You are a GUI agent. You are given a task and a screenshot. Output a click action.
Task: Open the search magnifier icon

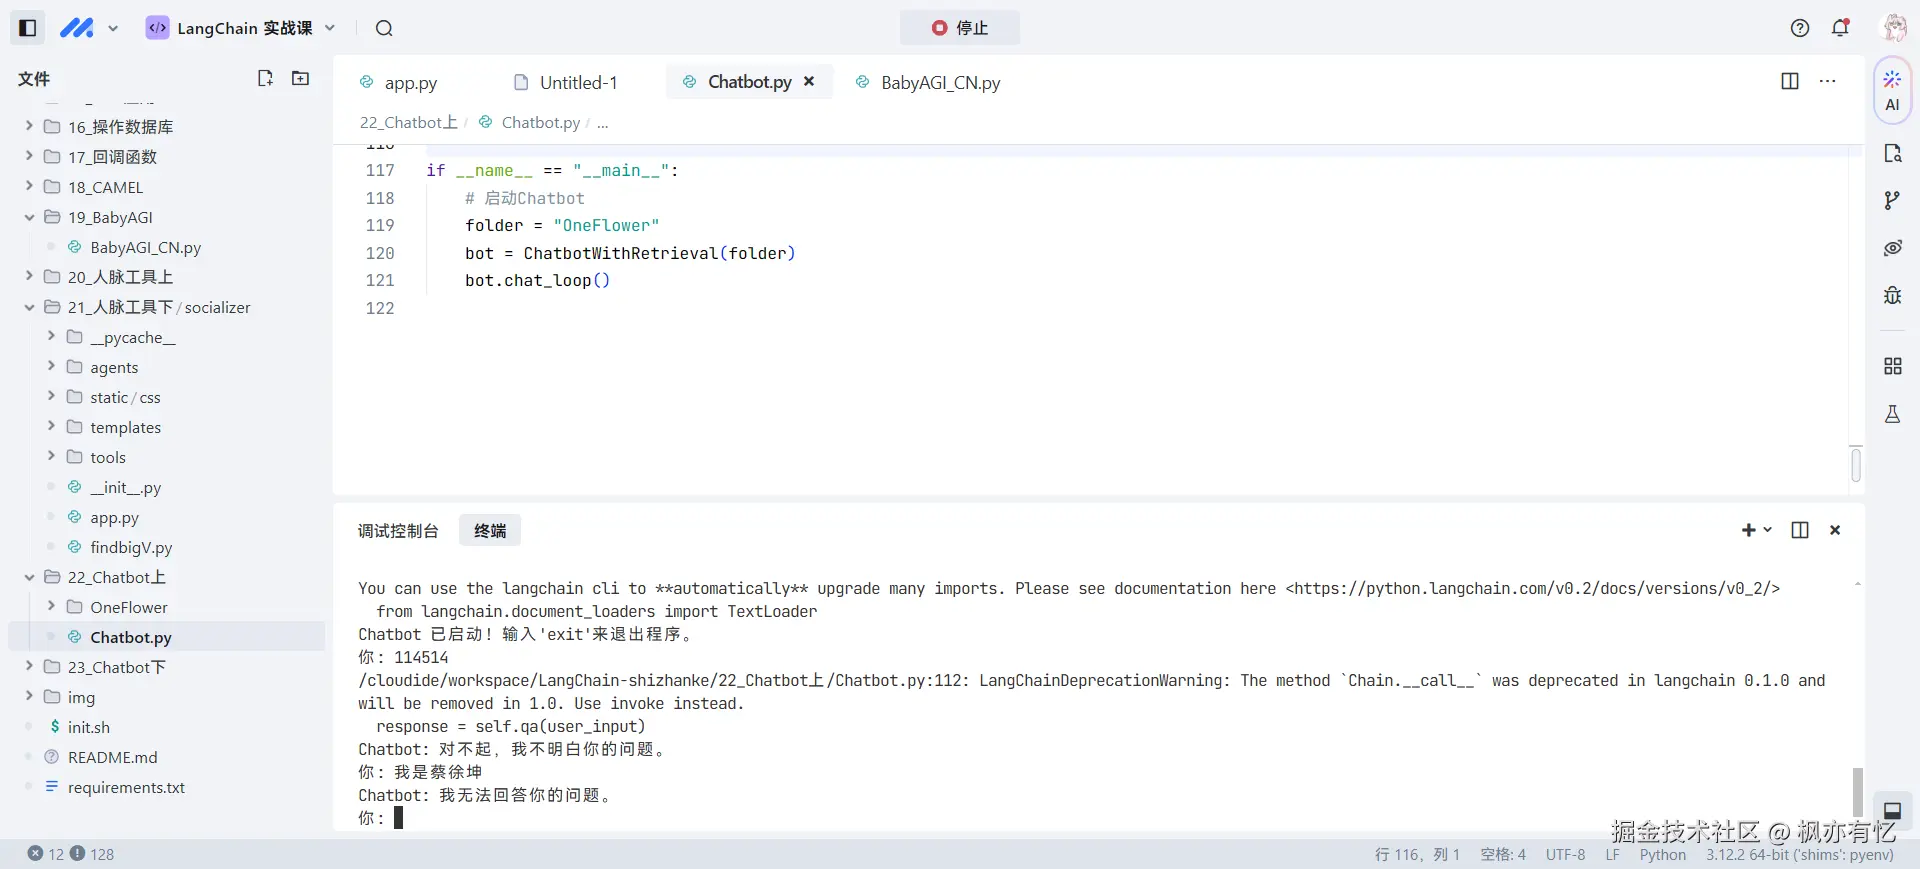[x=384, y=28]
